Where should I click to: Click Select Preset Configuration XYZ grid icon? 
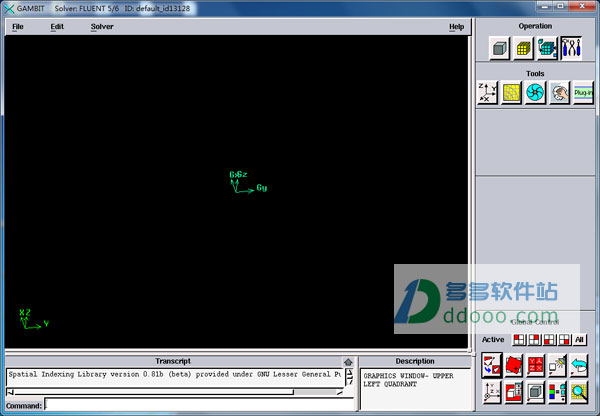pyautogui.click(x=535, y=365)
